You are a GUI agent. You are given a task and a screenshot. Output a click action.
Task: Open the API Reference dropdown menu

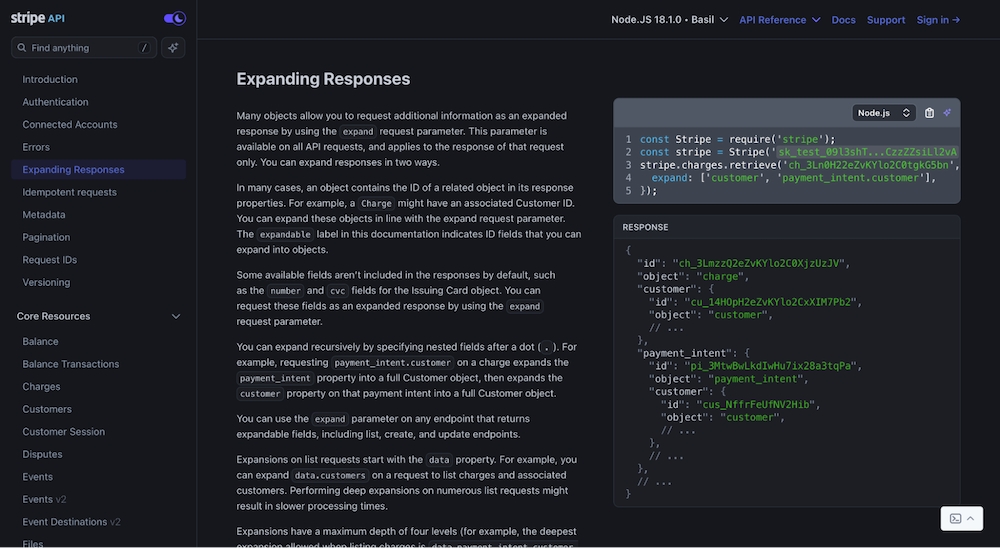coord(779,20)
